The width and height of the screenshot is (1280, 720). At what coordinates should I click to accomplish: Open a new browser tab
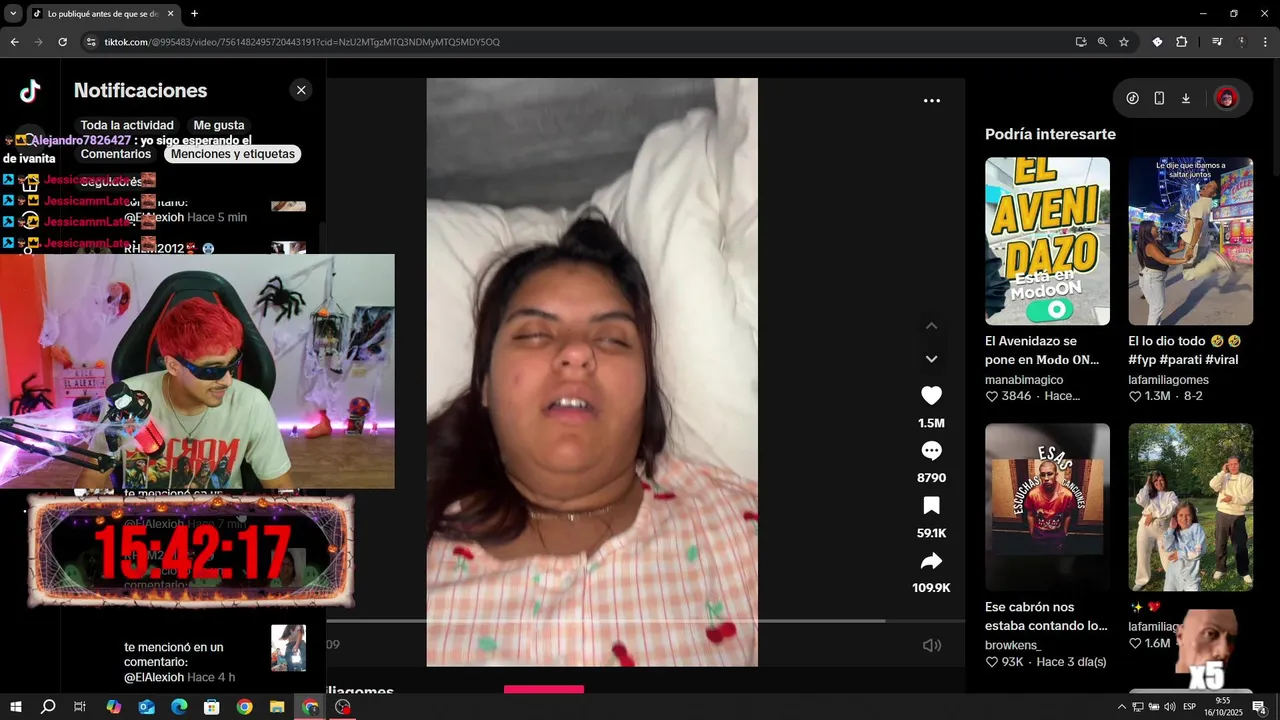click(x=194, y=14)
